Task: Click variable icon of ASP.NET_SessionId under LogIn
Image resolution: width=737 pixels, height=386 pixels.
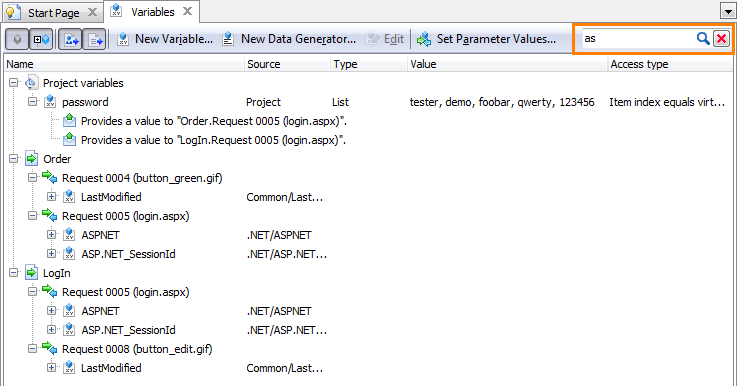Action: [69, 330]
